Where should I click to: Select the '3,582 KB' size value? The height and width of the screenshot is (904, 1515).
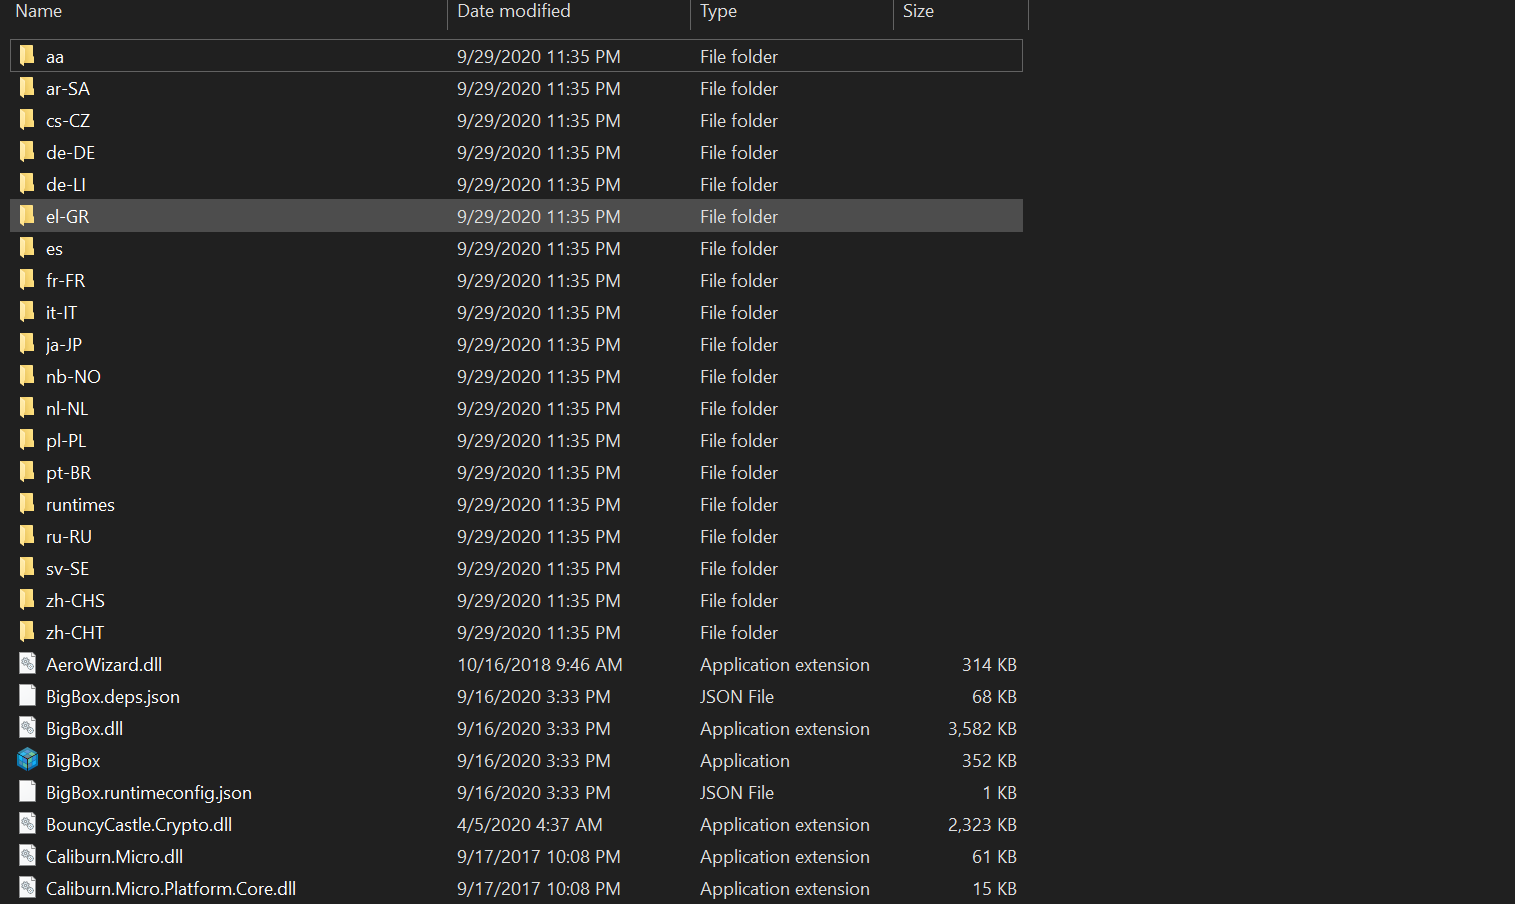[982, 729]
